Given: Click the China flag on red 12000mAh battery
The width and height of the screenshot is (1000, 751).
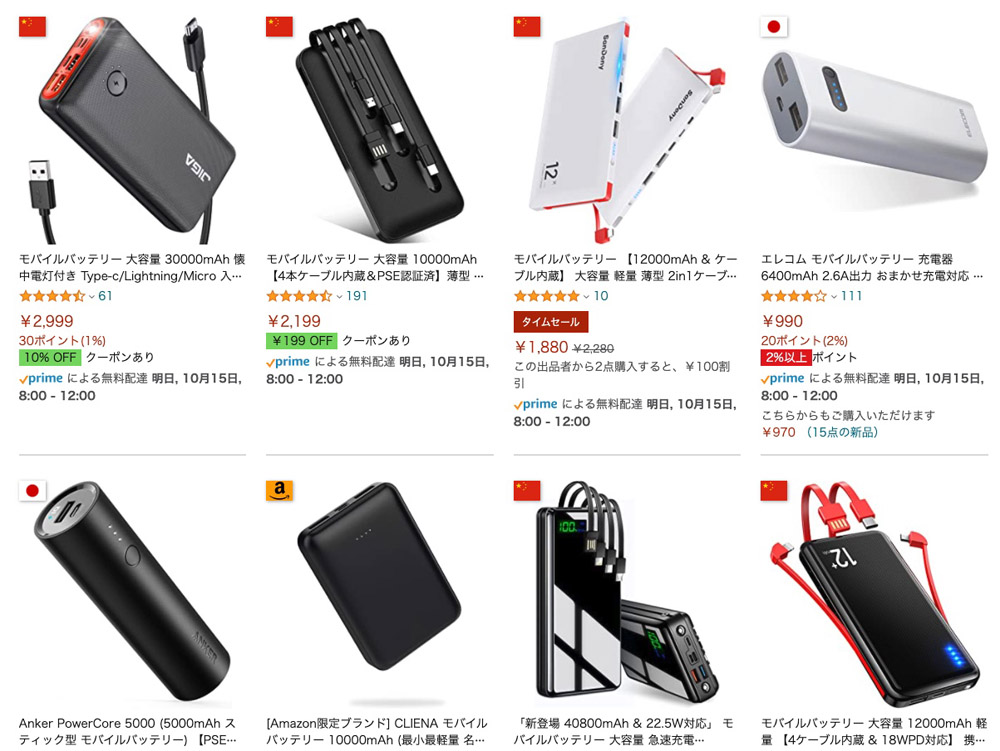Looking at the screenshot, I should (774, 491).
